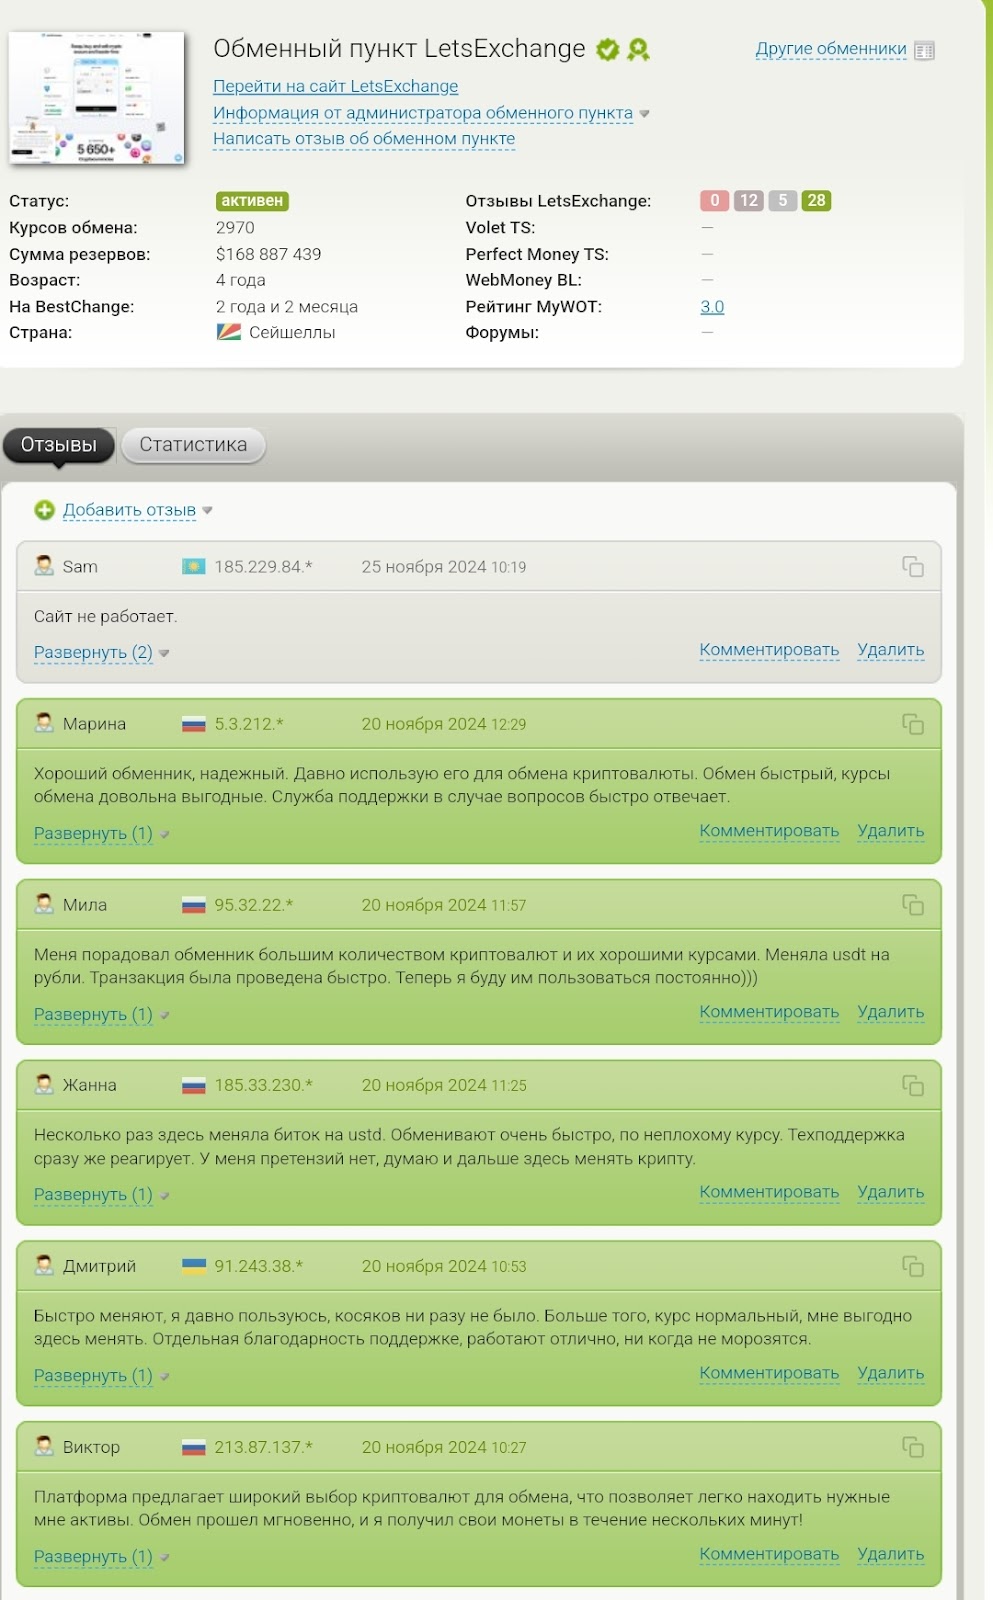Open MyWOT rating 3.0 link
Screen dimensions: 993x1600
point(712,307)
